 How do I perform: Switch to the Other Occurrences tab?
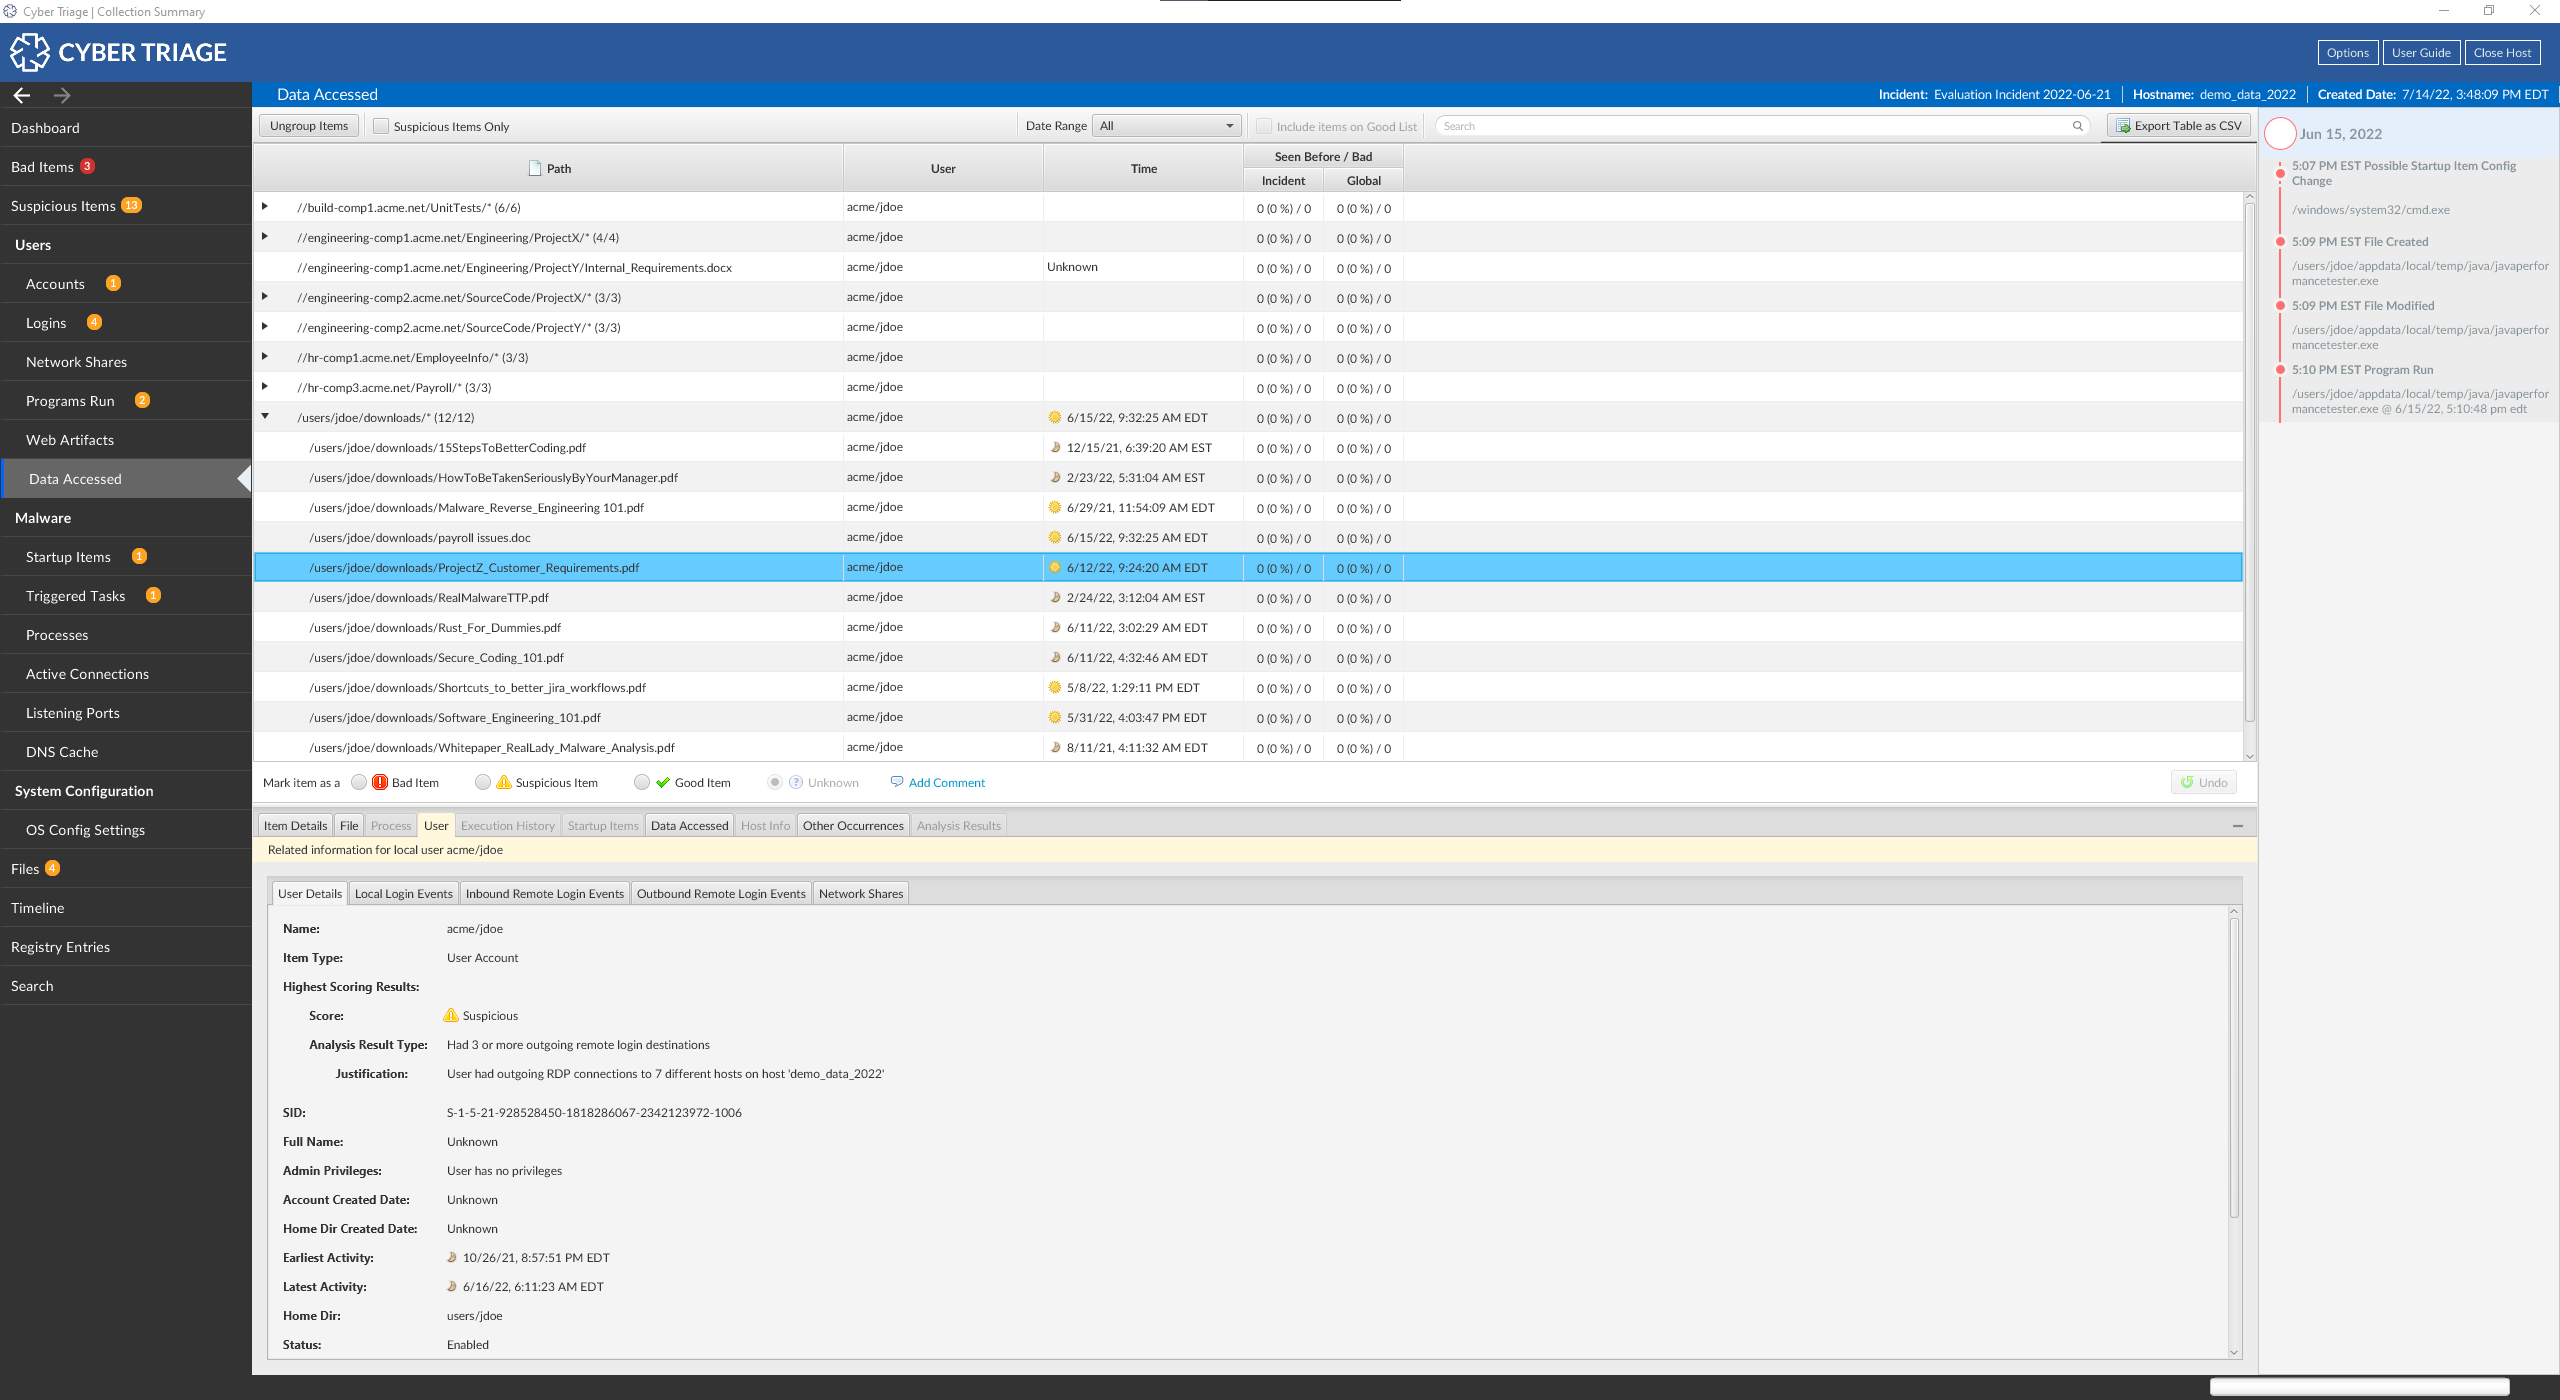pos(852,825)
